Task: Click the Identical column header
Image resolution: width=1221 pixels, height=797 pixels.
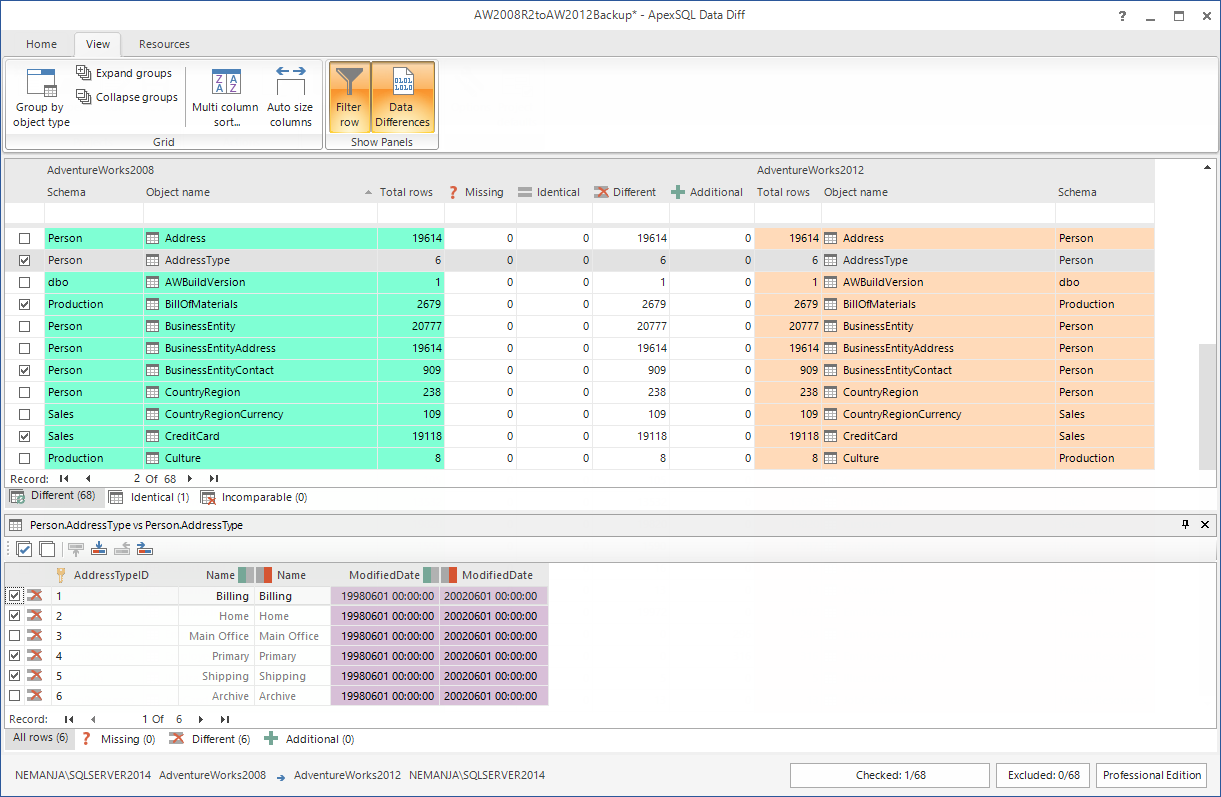Action: (x=554, y=192)
